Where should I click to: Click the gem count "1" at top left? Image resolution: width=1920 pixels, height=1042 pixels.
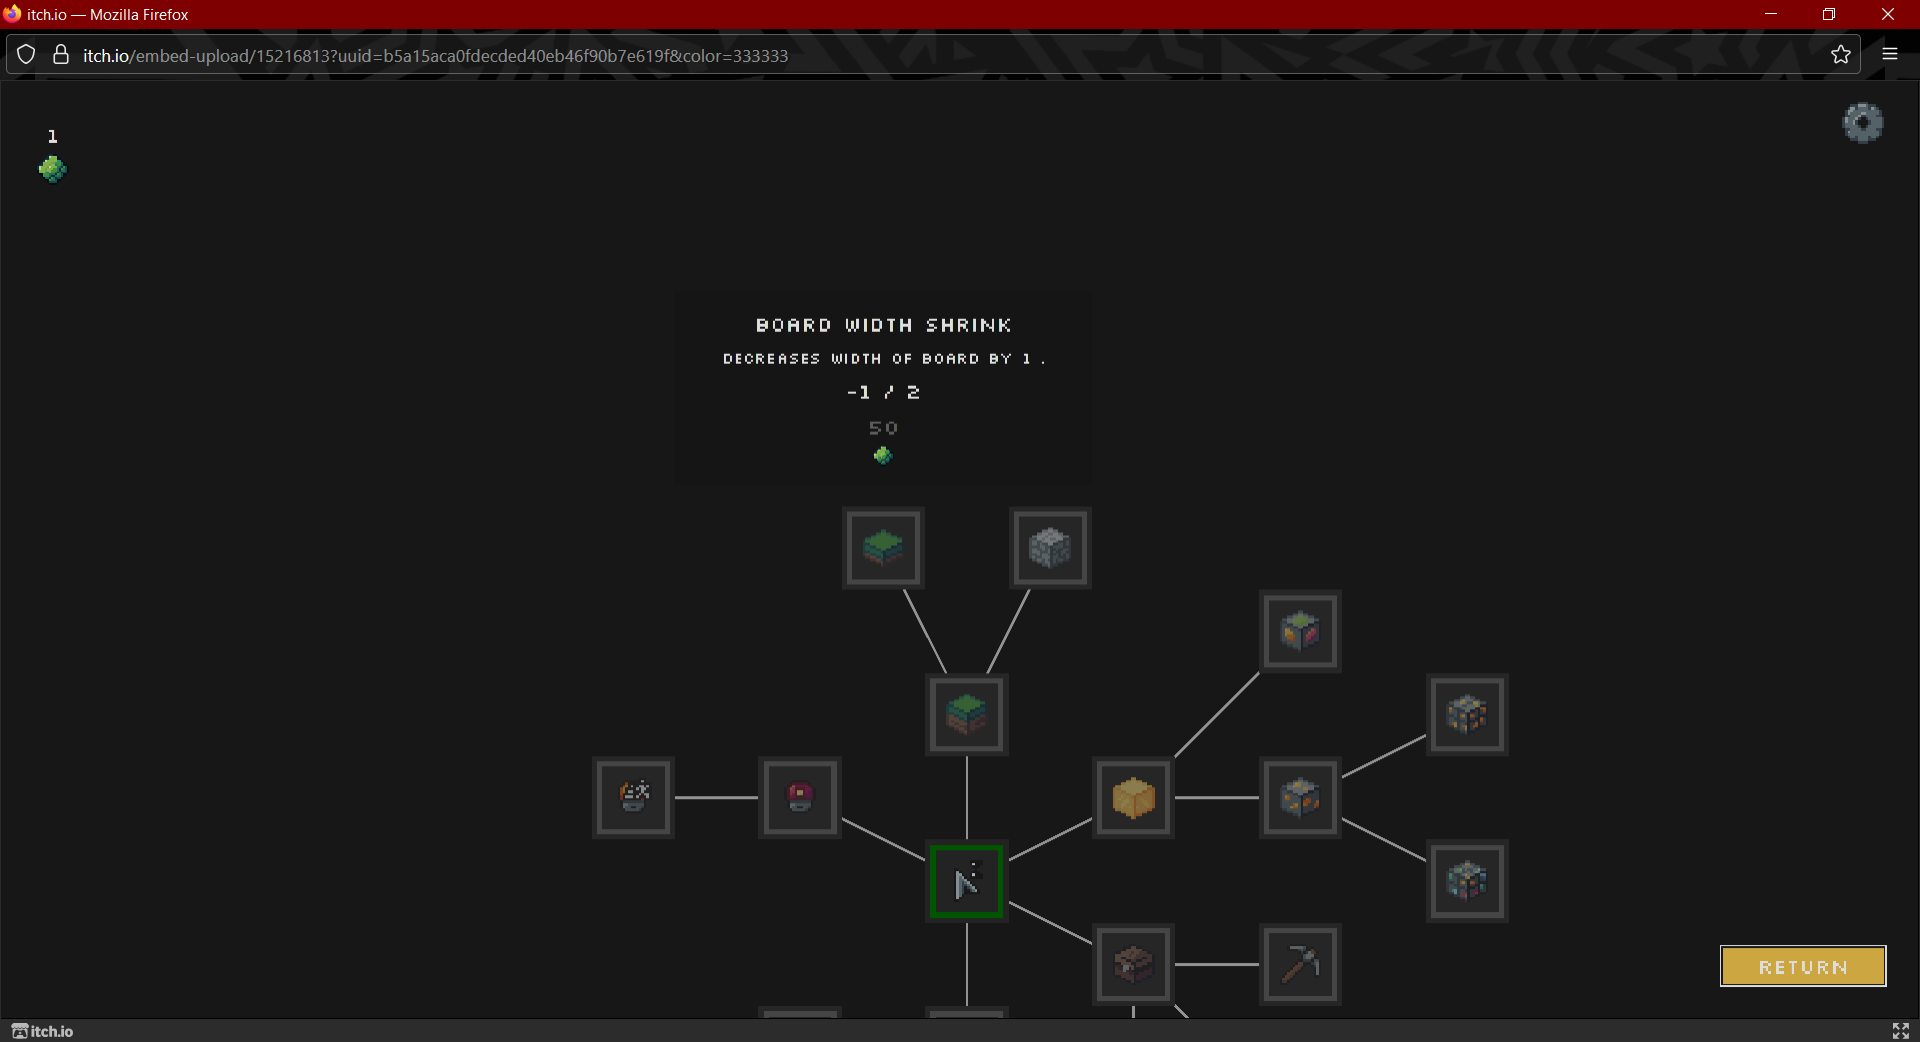[x=53, y=136]
